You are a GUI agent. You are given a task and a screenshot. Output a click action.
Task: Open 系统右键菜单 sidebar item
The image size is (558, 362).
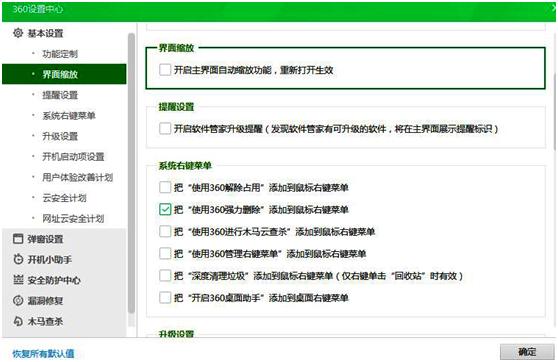(x=69, y=116)
